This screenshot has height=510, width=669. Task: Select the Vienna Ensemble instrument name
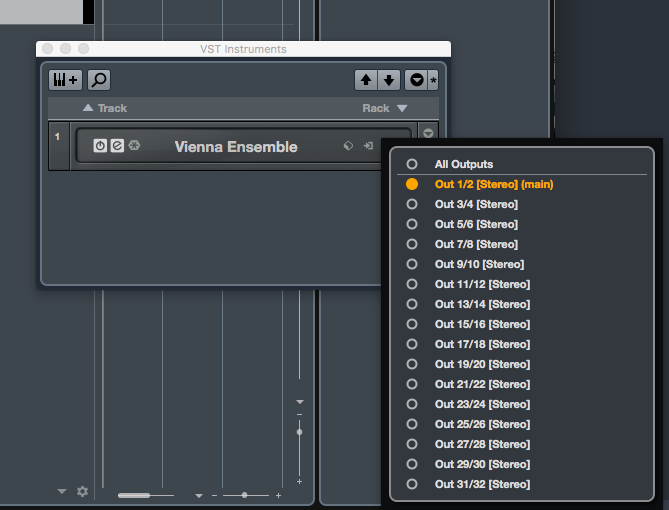[236, 147]
